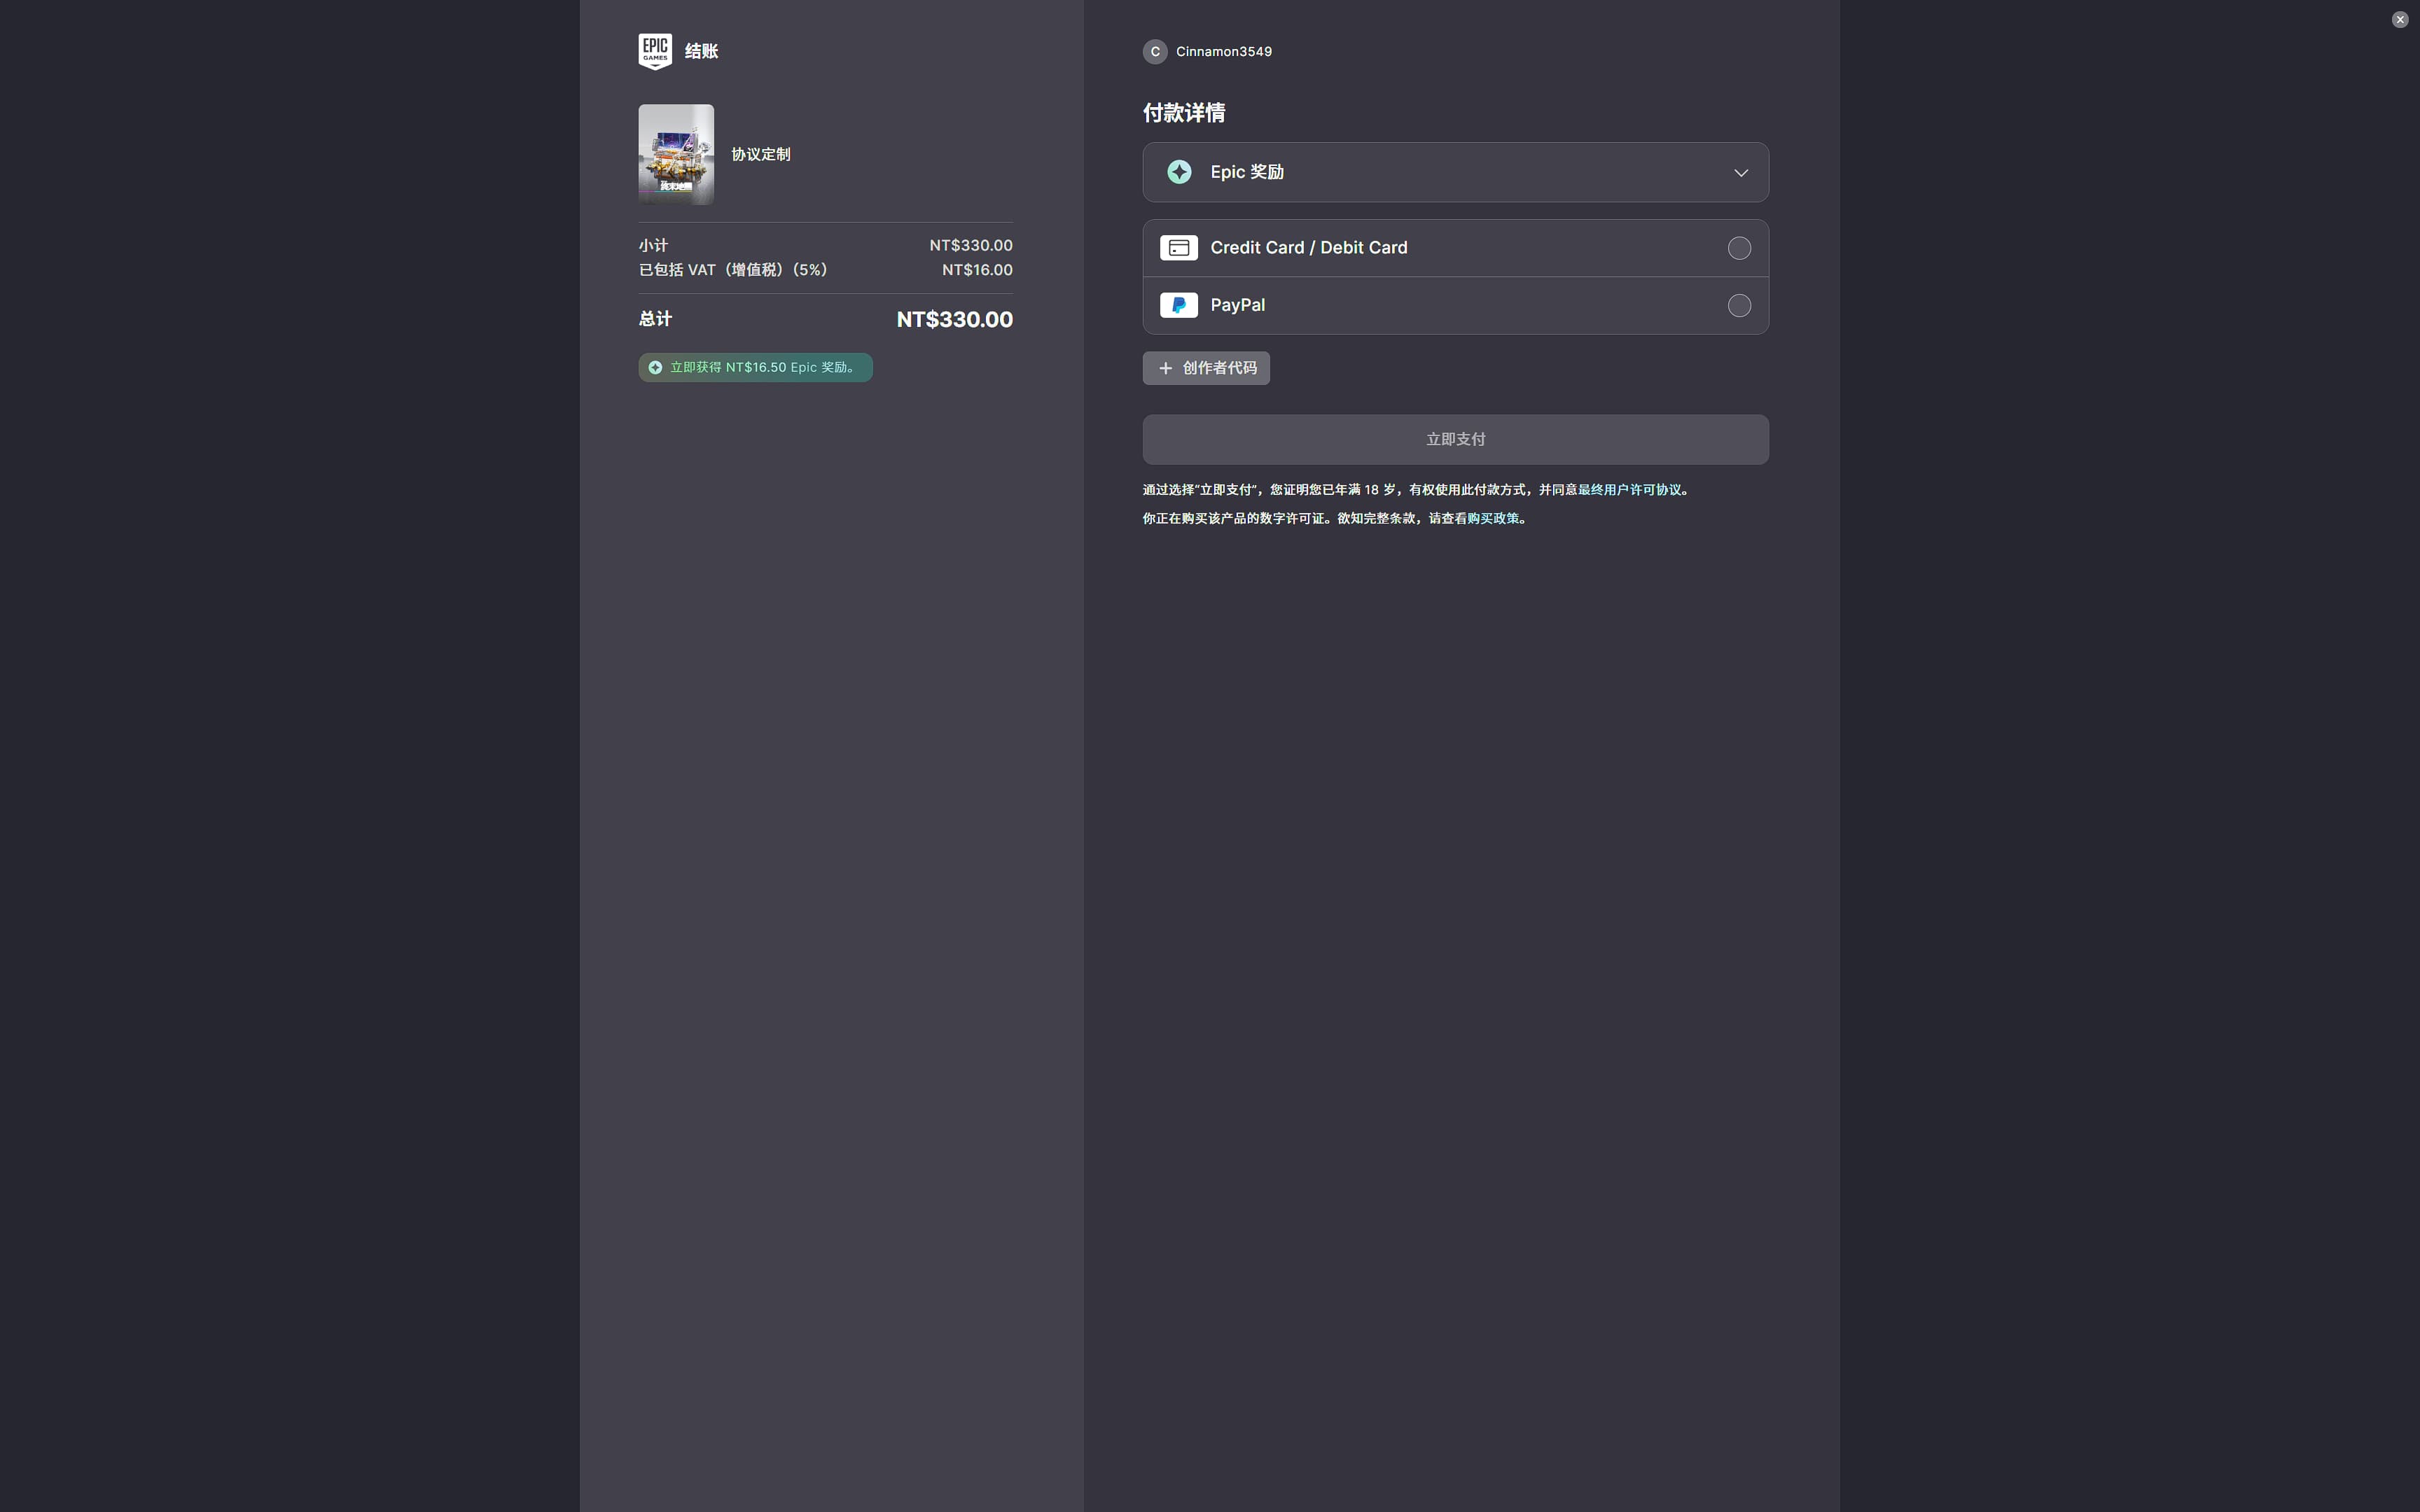2420x1512 pixels.
Task: Click the PayPal logo icon
Action: [1179, 305]
